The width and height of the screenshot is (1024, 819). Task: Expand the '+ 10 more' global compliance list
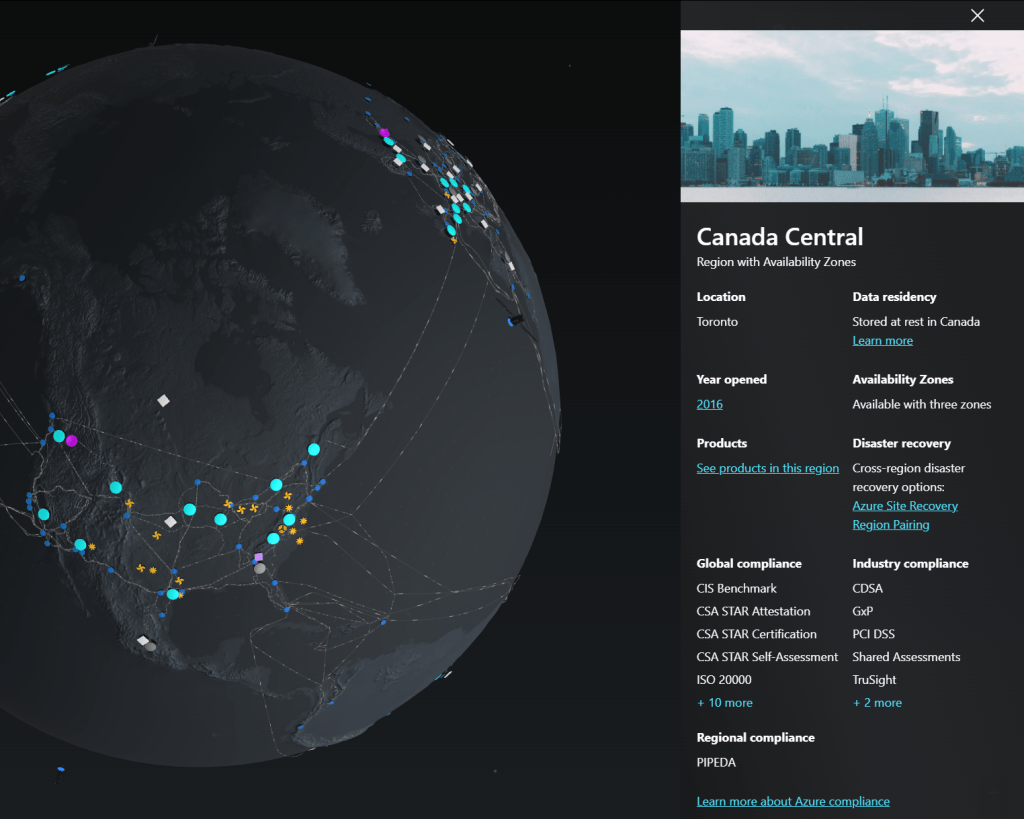click(x=724, y=703)
